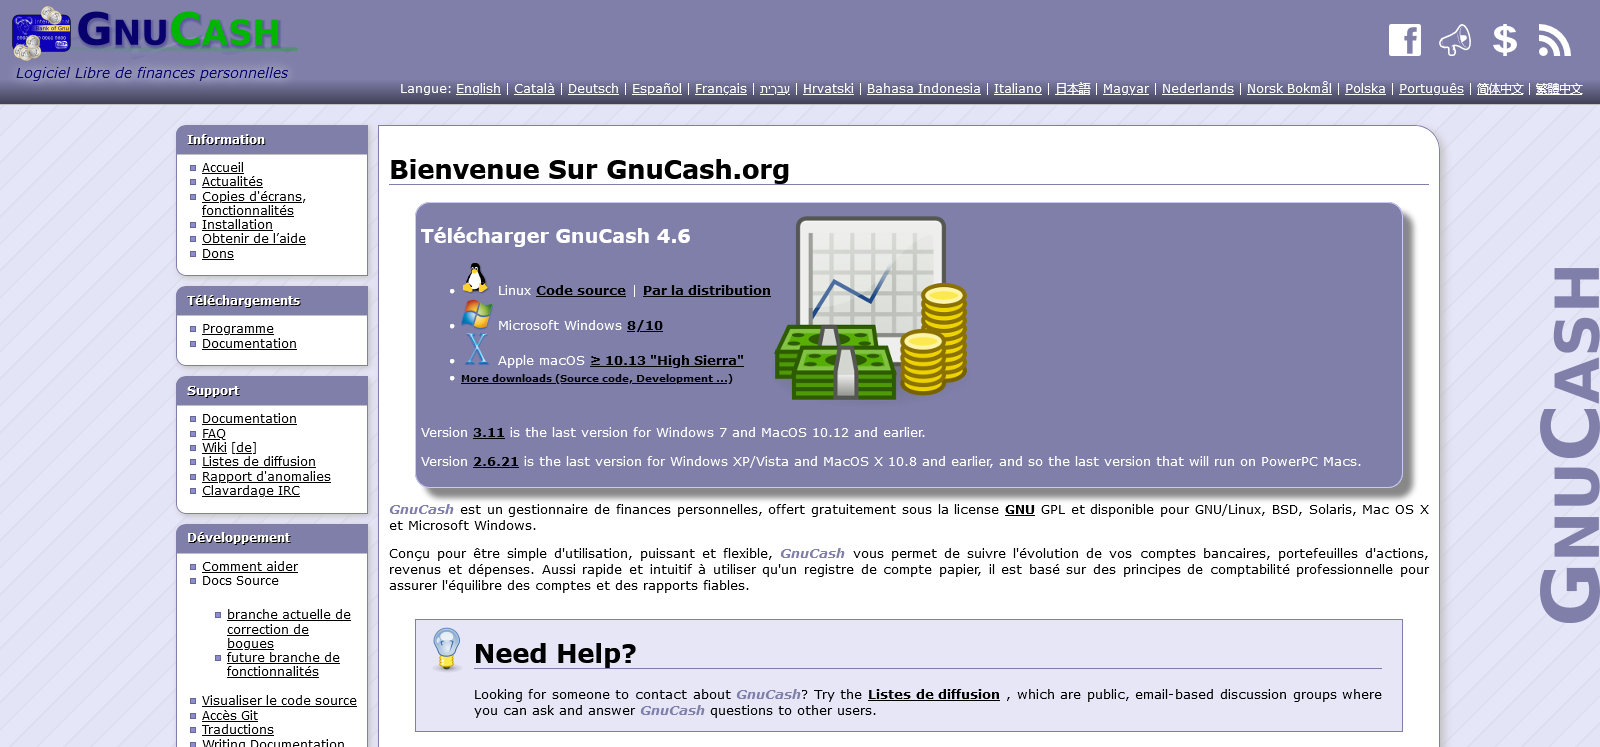Open the Dons donations page
Screen dimensions: 1600x747
point(218,254)
